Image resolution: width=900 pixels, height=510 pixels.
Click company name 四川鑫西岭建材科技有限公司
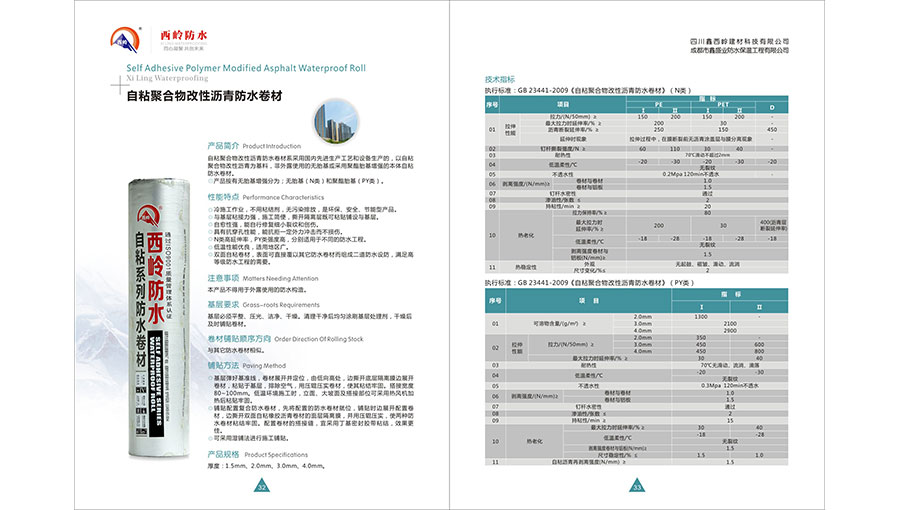tap(739, 41)
